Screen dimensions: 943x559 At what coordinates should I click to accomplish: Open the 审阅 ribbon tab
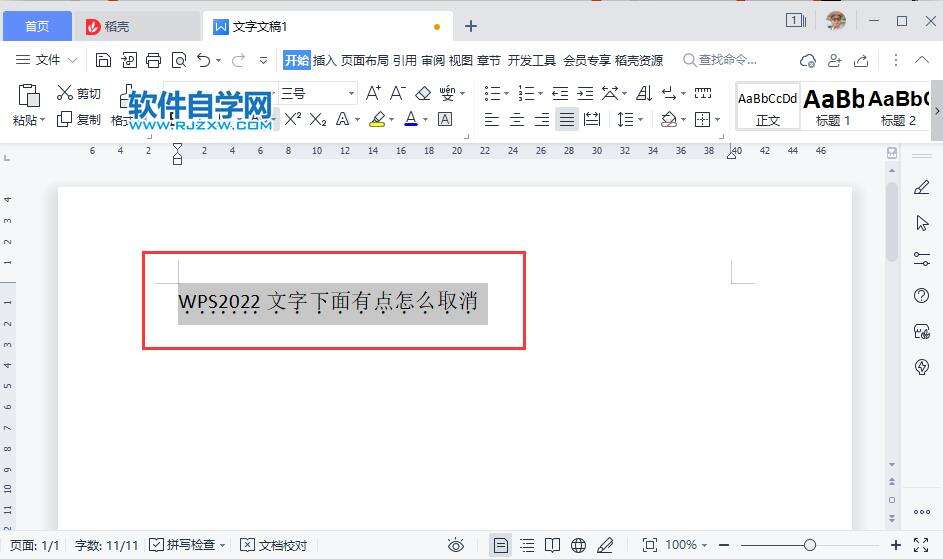point(432,60)
